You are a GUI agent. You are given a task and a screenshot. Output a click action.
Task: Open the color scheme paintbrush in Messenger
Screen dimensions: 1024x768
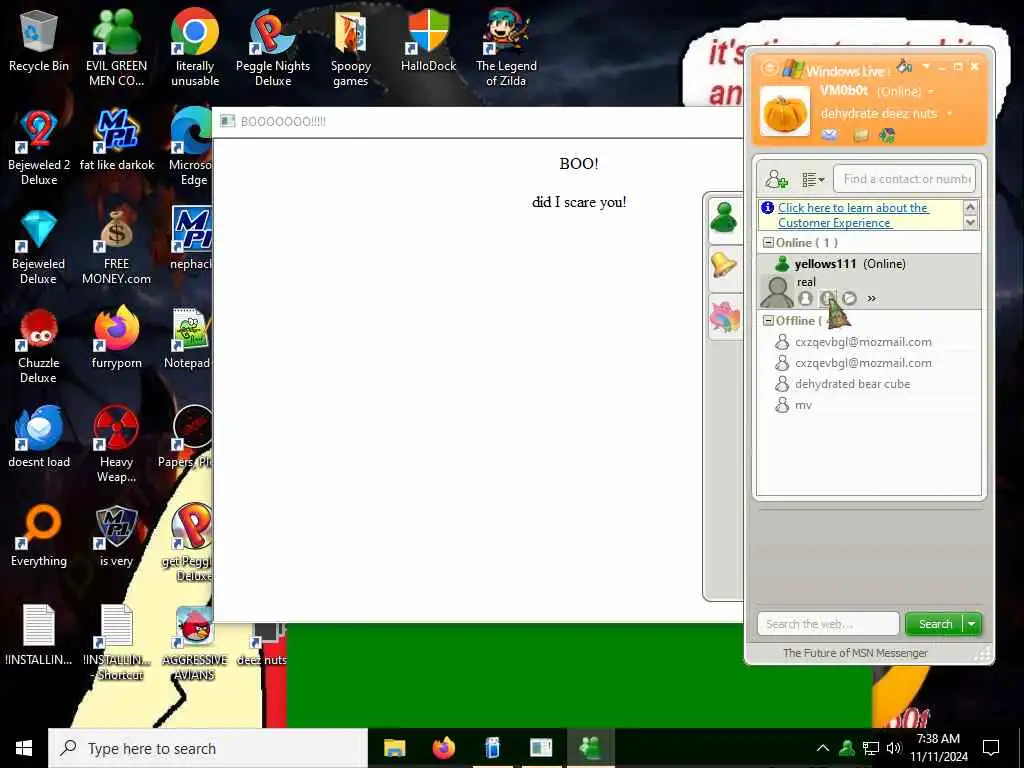904,66
